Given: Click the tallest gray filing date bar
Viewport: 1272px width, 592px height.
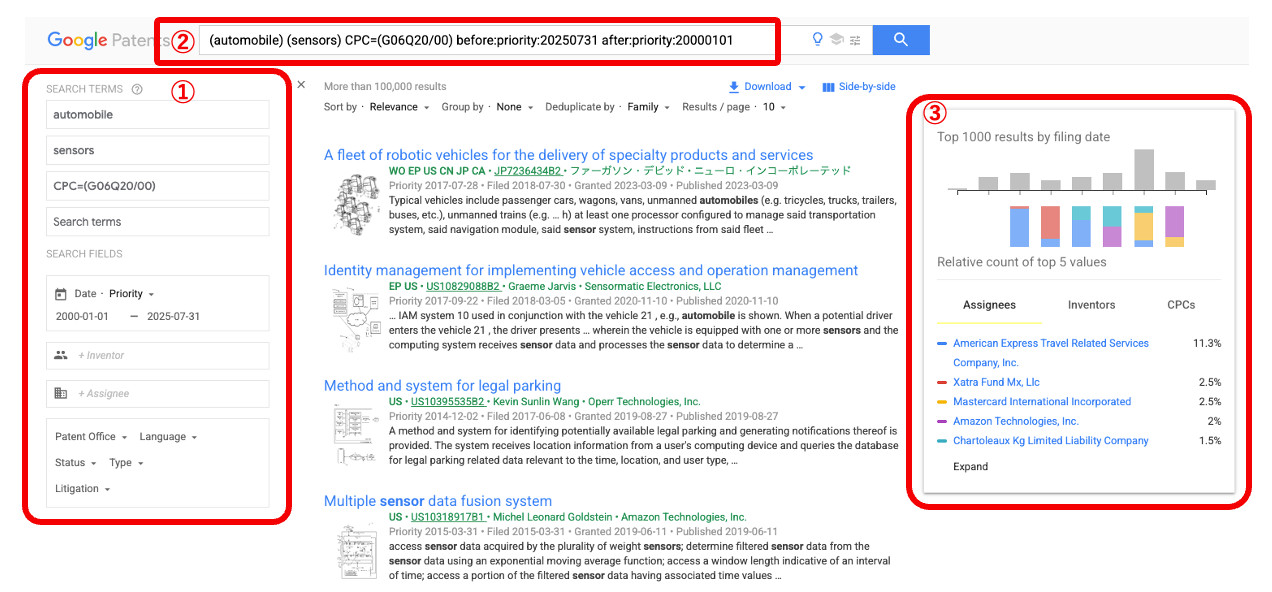Looking at the screenshot, I should pyautogui.click(x=1144, y=170).
